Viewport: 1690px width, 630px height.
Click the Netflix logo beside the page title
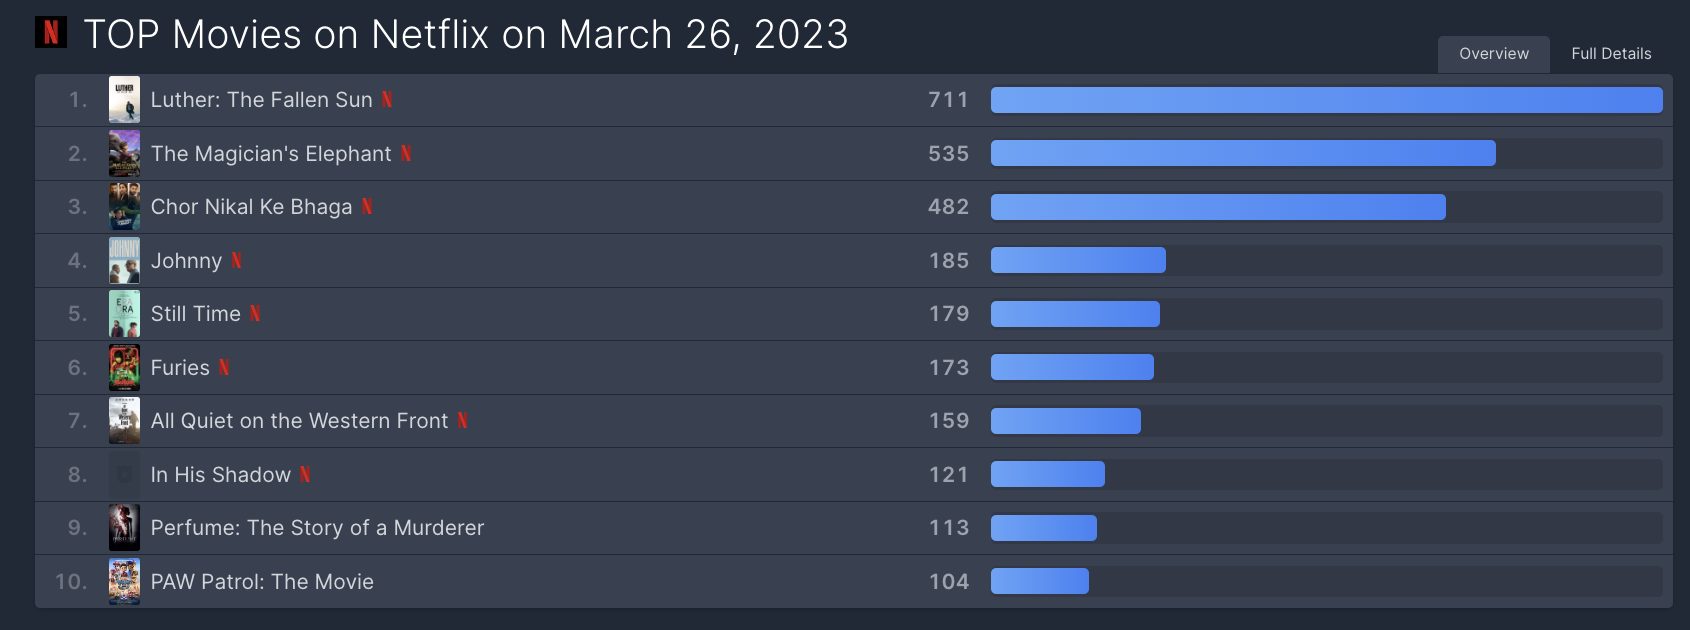pos(51,33)
